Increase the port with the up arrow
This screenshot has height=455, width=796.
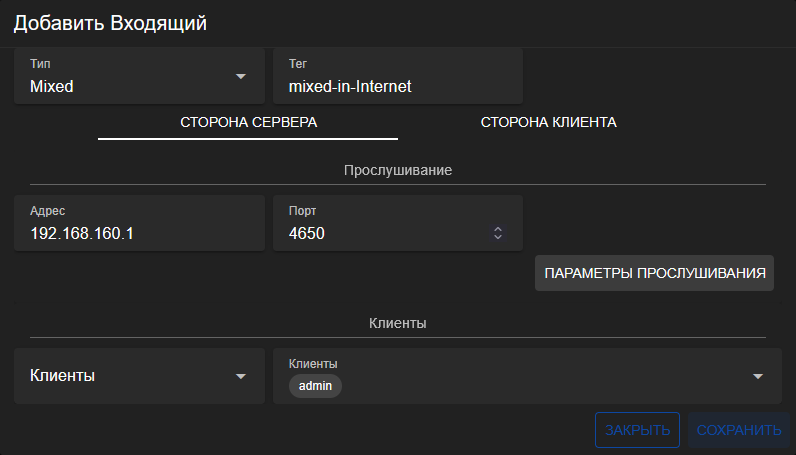point(498,229)
